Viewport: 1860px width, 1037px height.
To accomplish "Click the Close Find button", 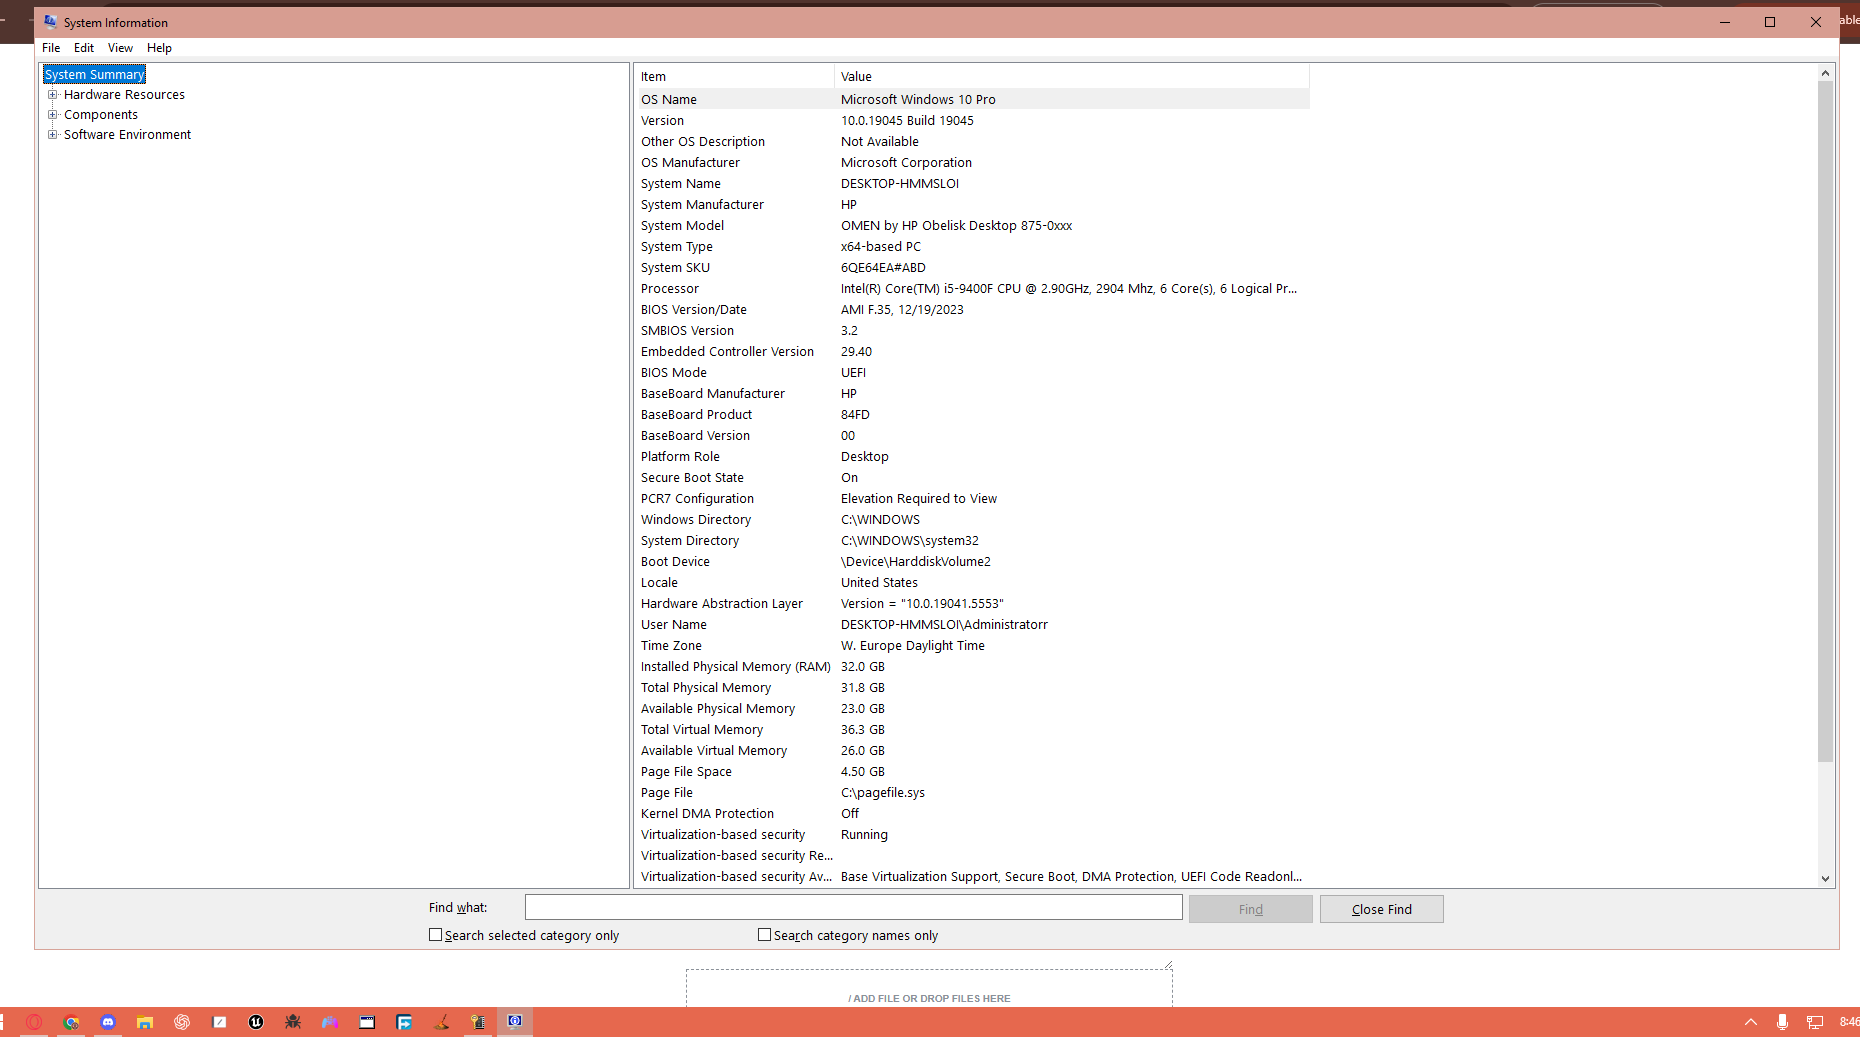I will click(1381, 909).
